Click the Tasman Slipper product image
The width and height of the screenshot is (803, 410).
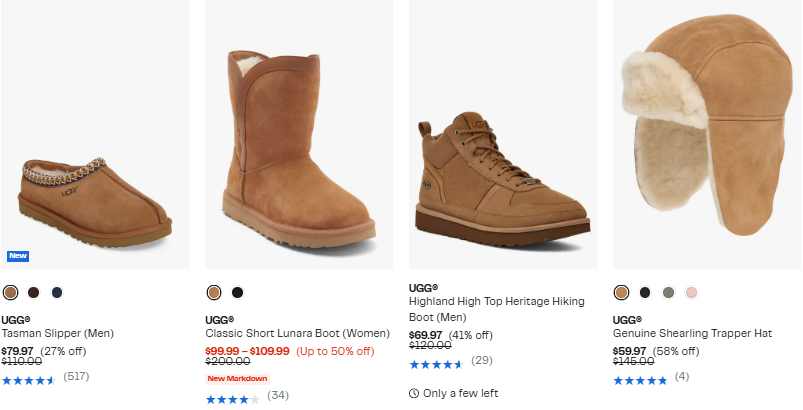click(x=94, y=190)
